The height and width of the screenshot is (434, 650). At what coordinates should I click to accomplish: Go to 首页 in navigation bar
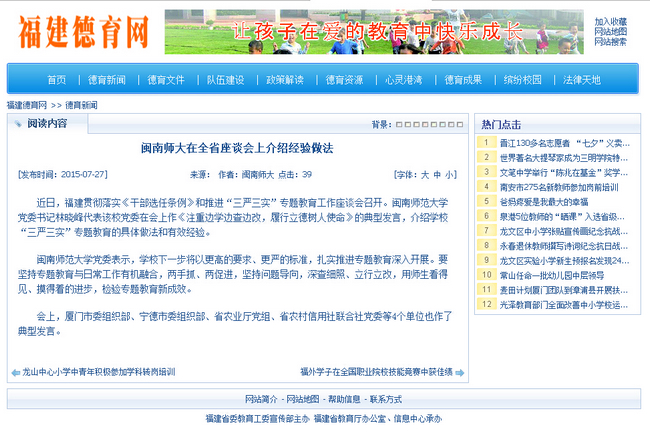click(x=57, y=79)
